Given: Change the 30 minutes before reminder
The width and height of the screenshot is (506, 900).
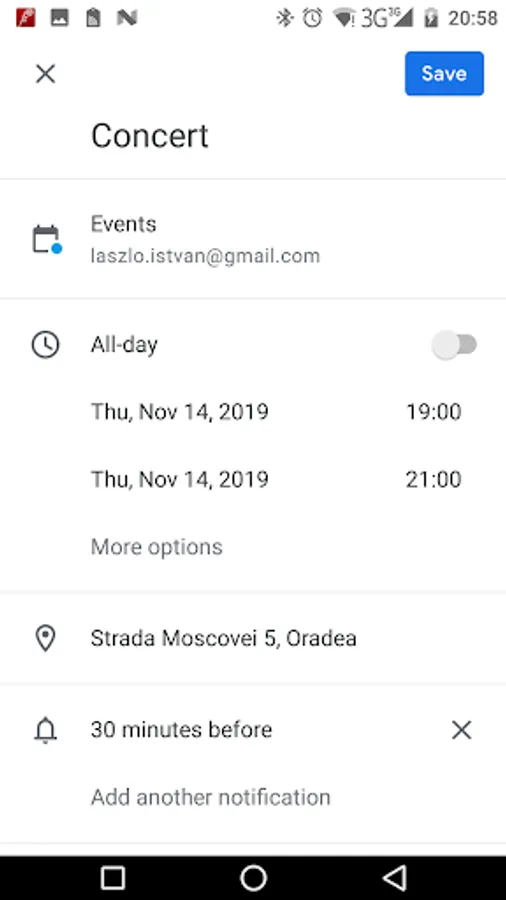Looking at the screenshot, I should (x=181, y=730).
